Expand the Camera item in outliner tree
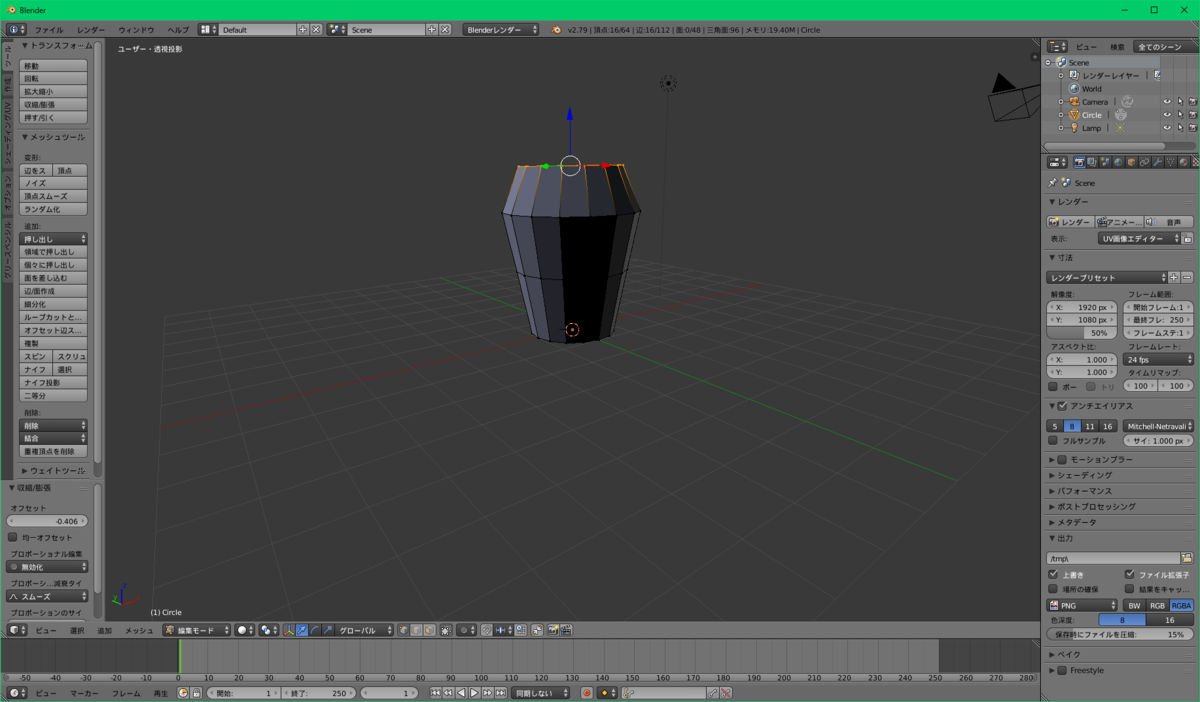This screenshot has height=702, width=1200. coord(1061,101)
